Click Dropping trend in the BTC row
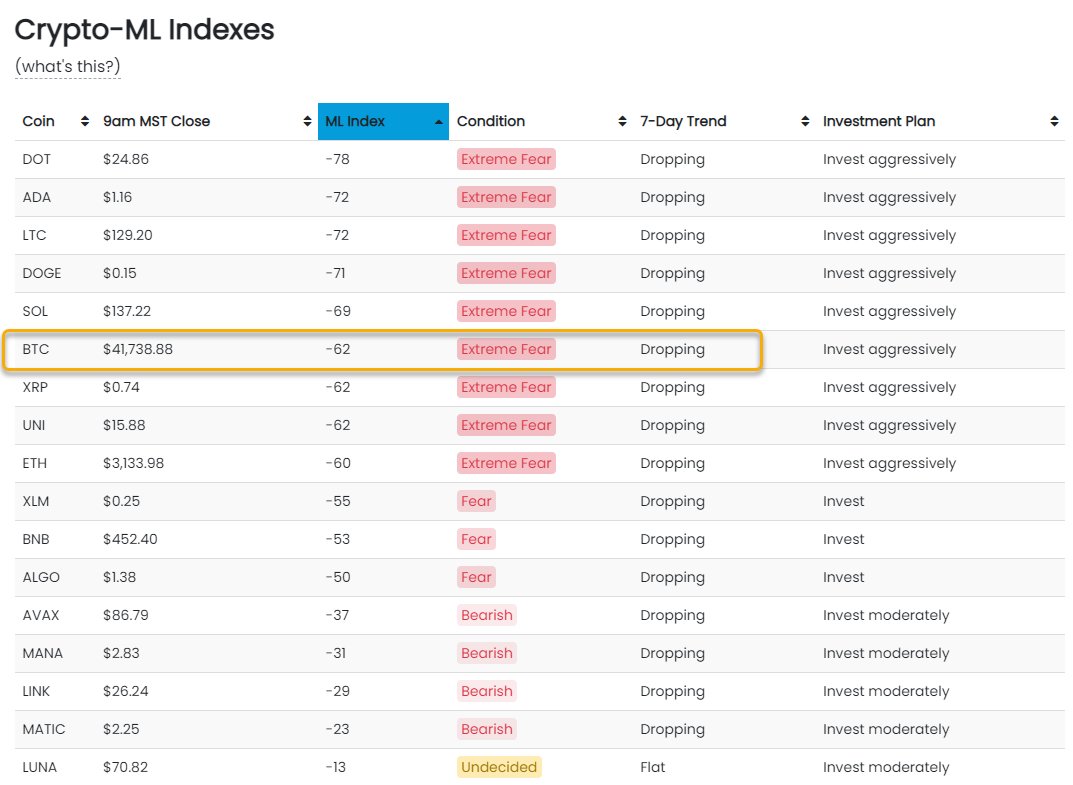 673,350
